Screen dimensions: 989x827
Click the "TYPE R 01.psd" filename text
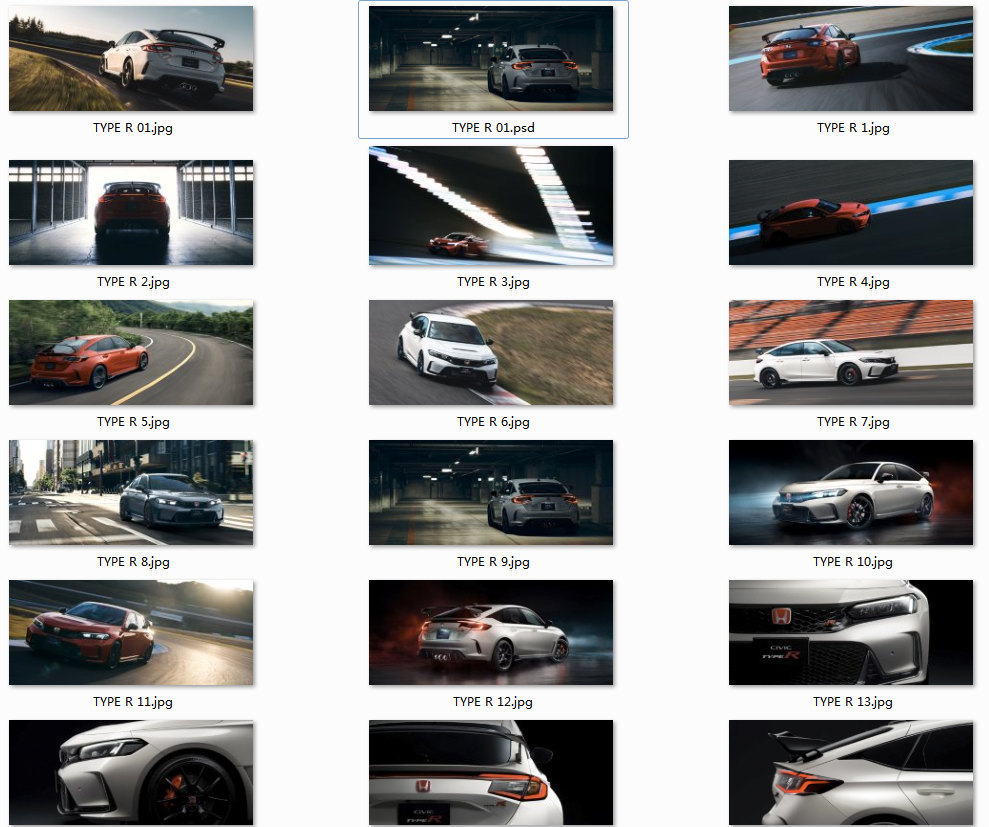tap(493, 128)
